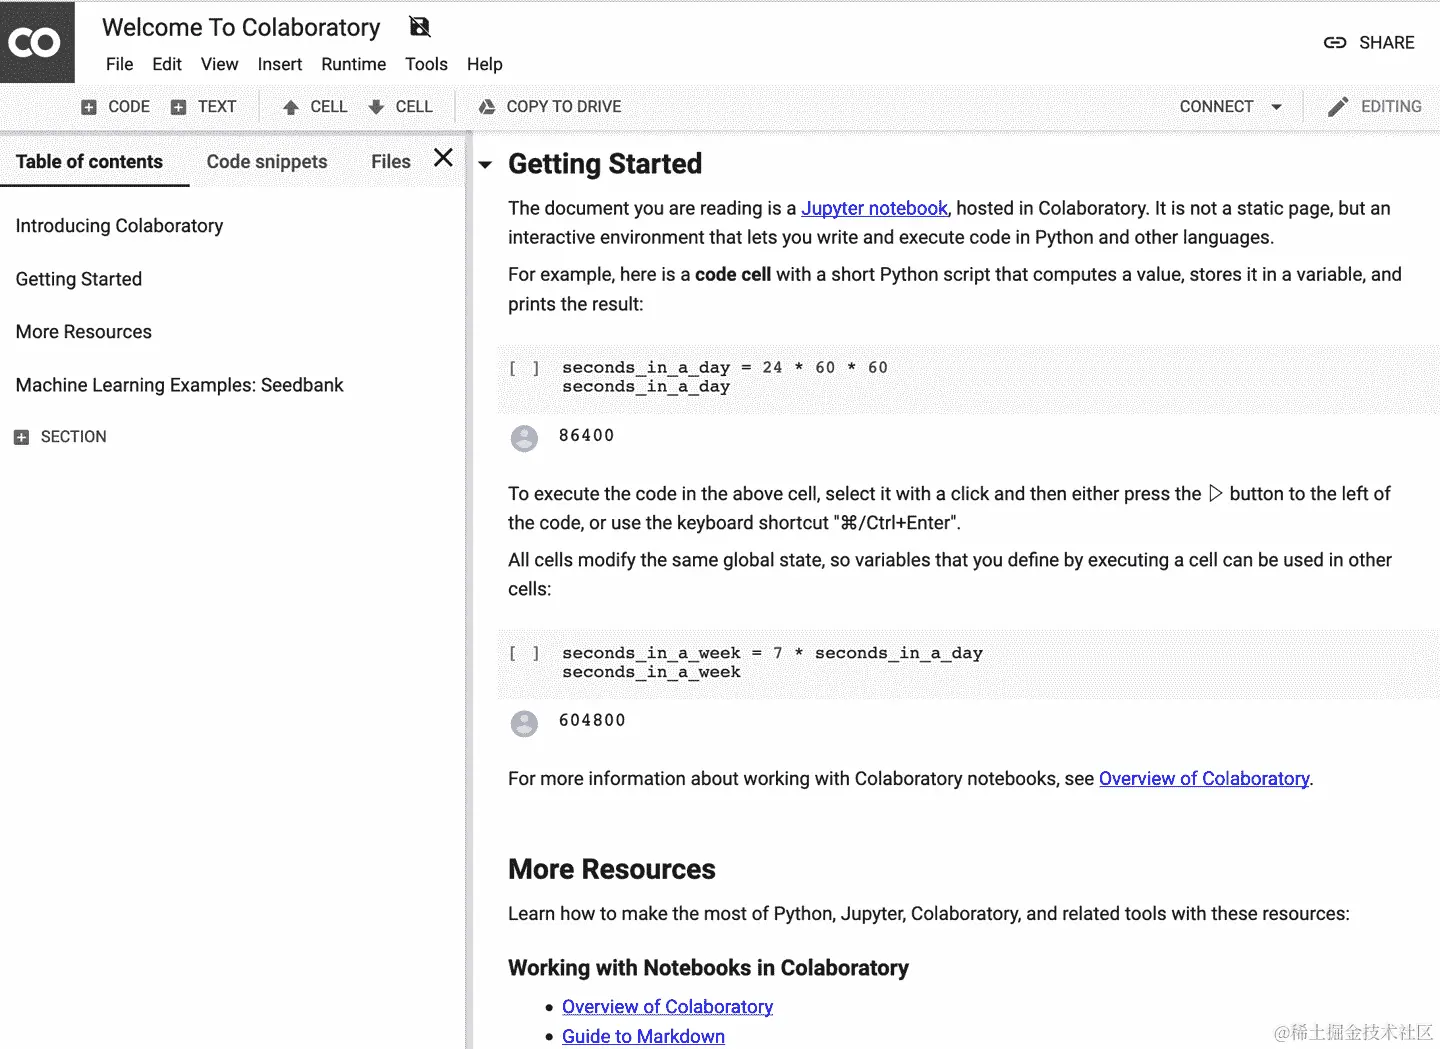The height and width of the screenshot is (1049, 1440).
Task: Open Overview of Colaboratory bullet link
Action: pos(667,1007)
